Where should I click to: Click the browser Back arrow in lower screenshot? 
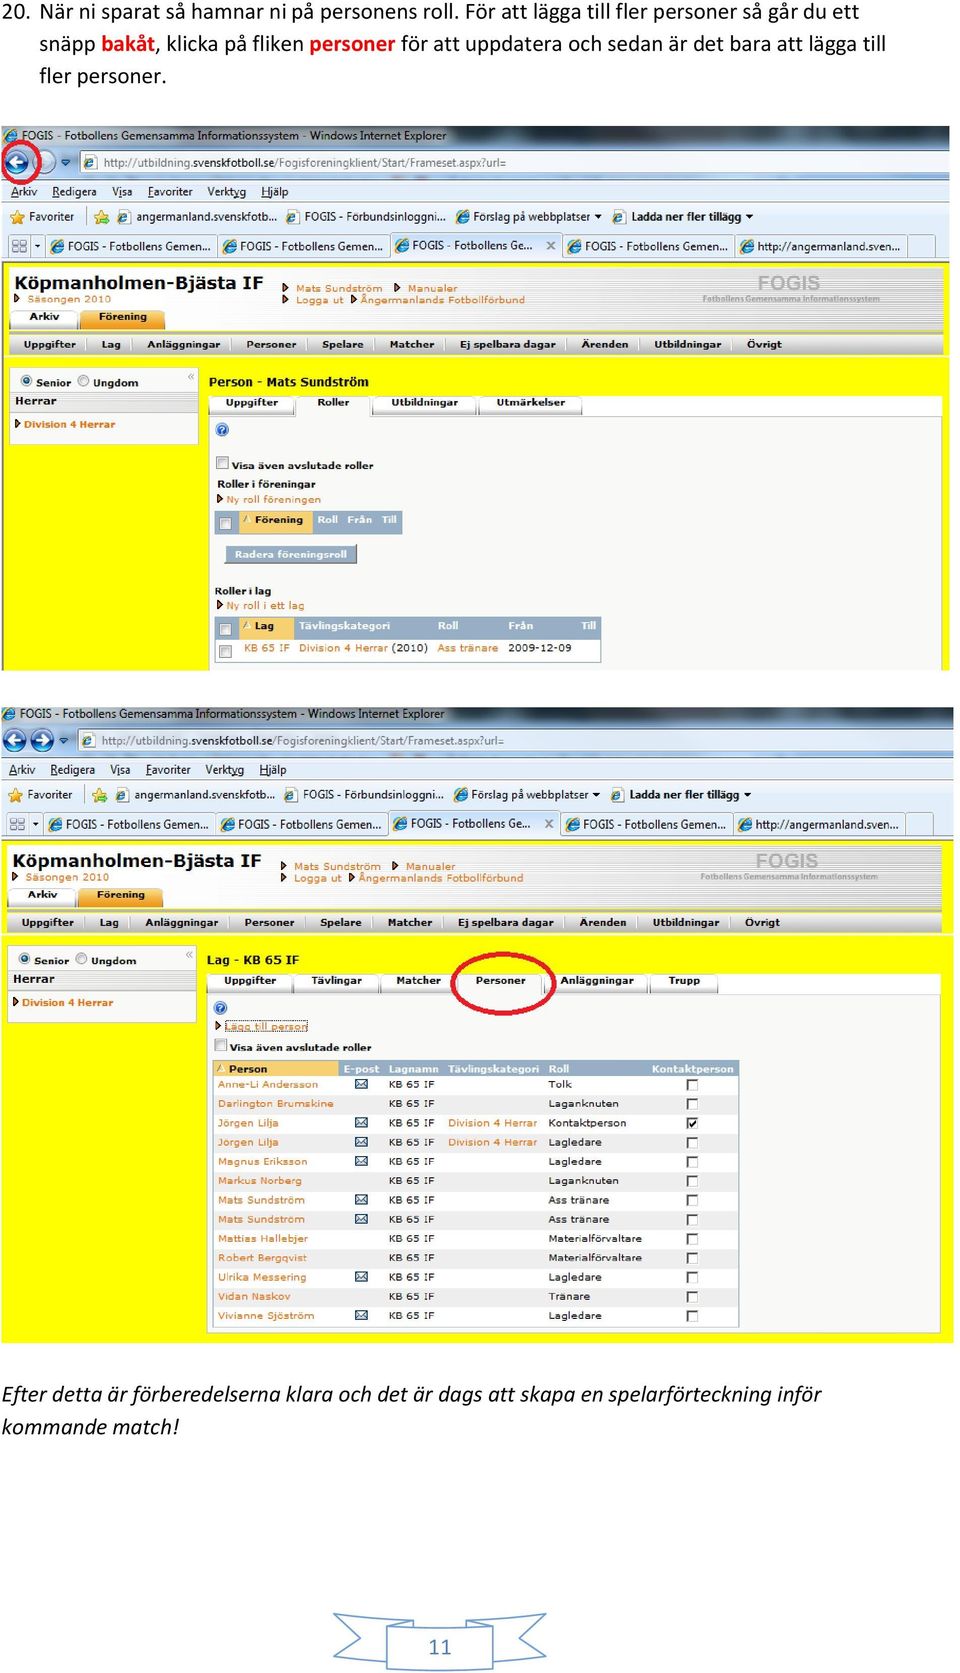click(14, 740)
